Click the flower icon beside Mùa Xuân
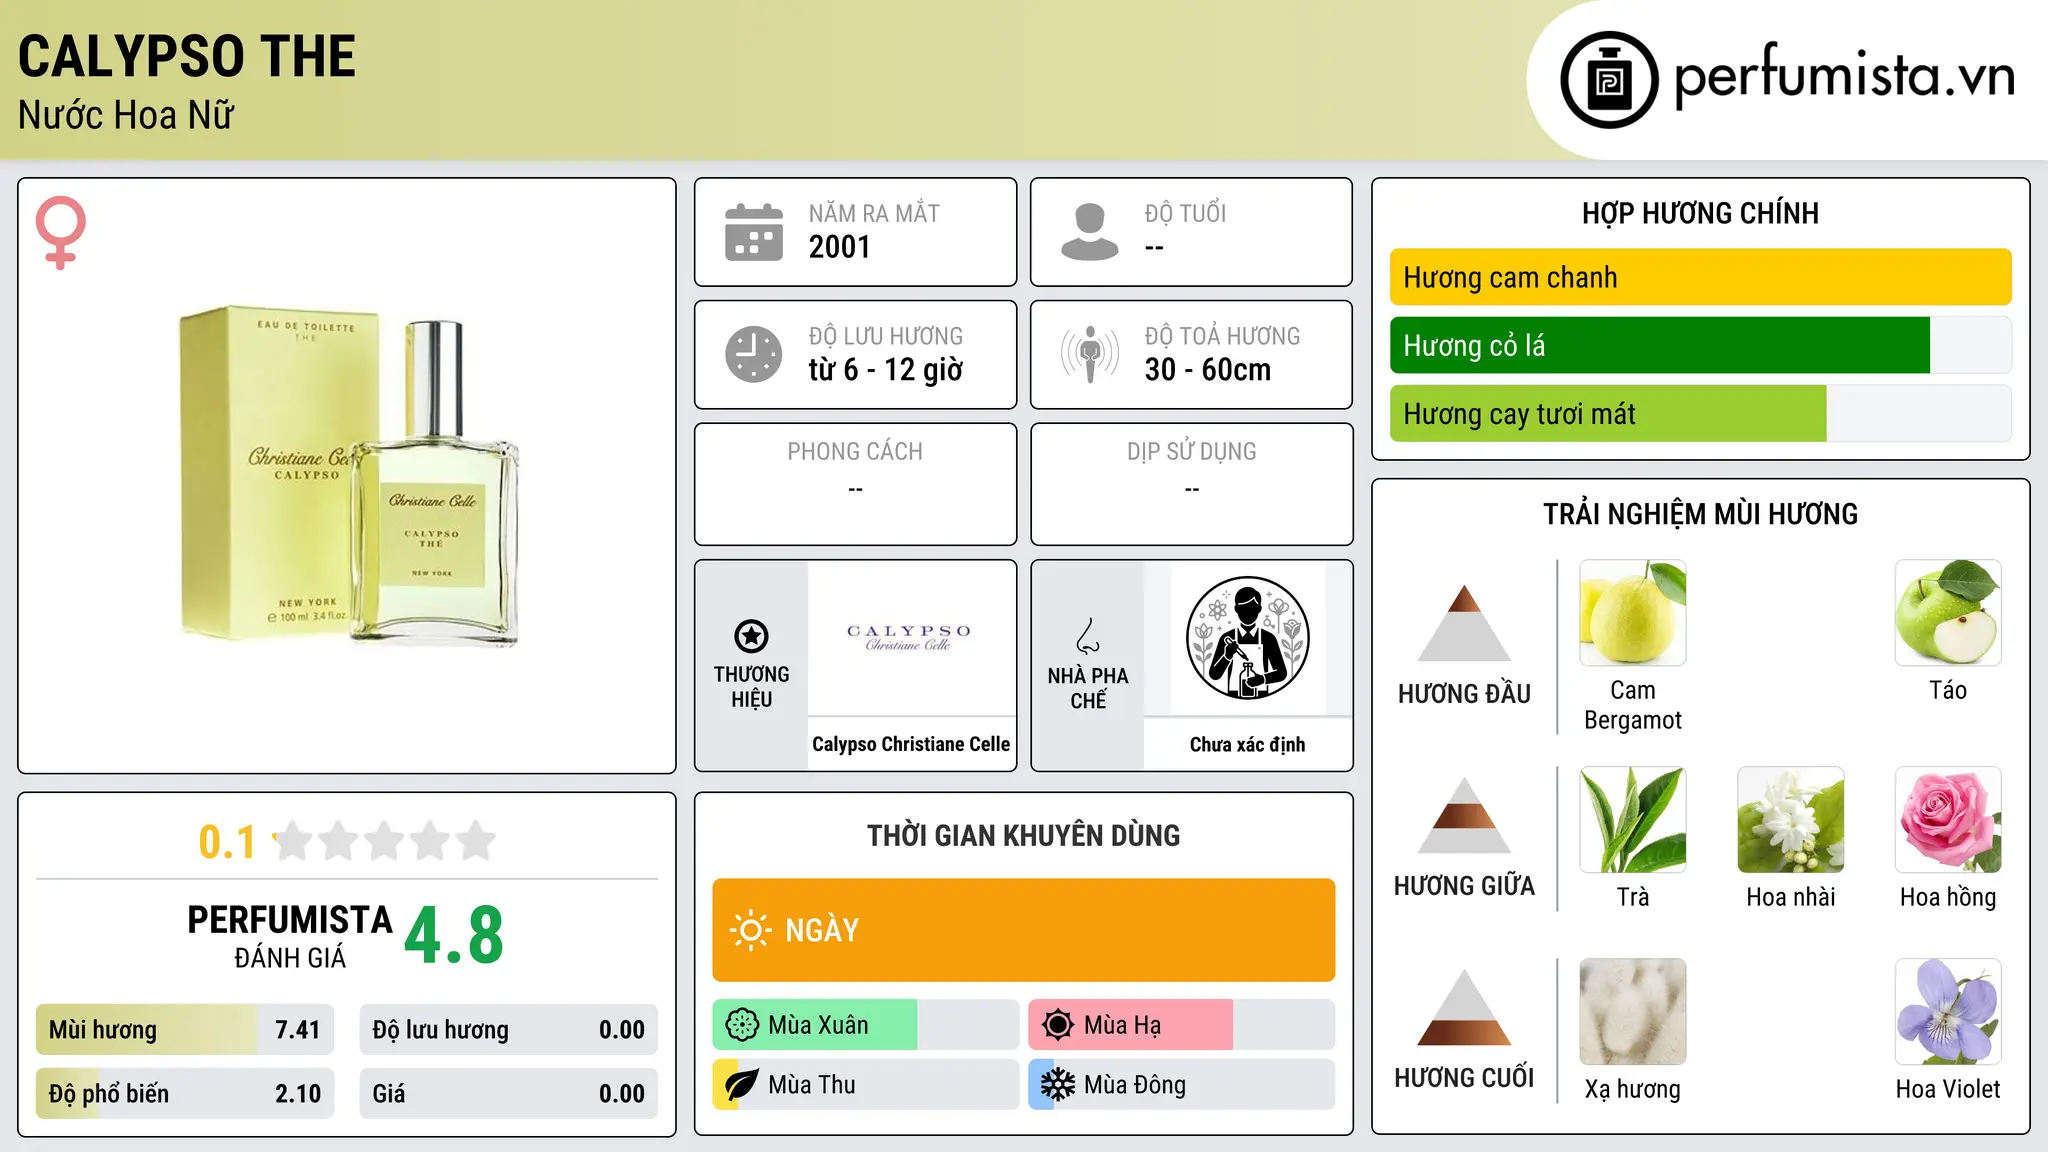 [x=742, y=1025]
